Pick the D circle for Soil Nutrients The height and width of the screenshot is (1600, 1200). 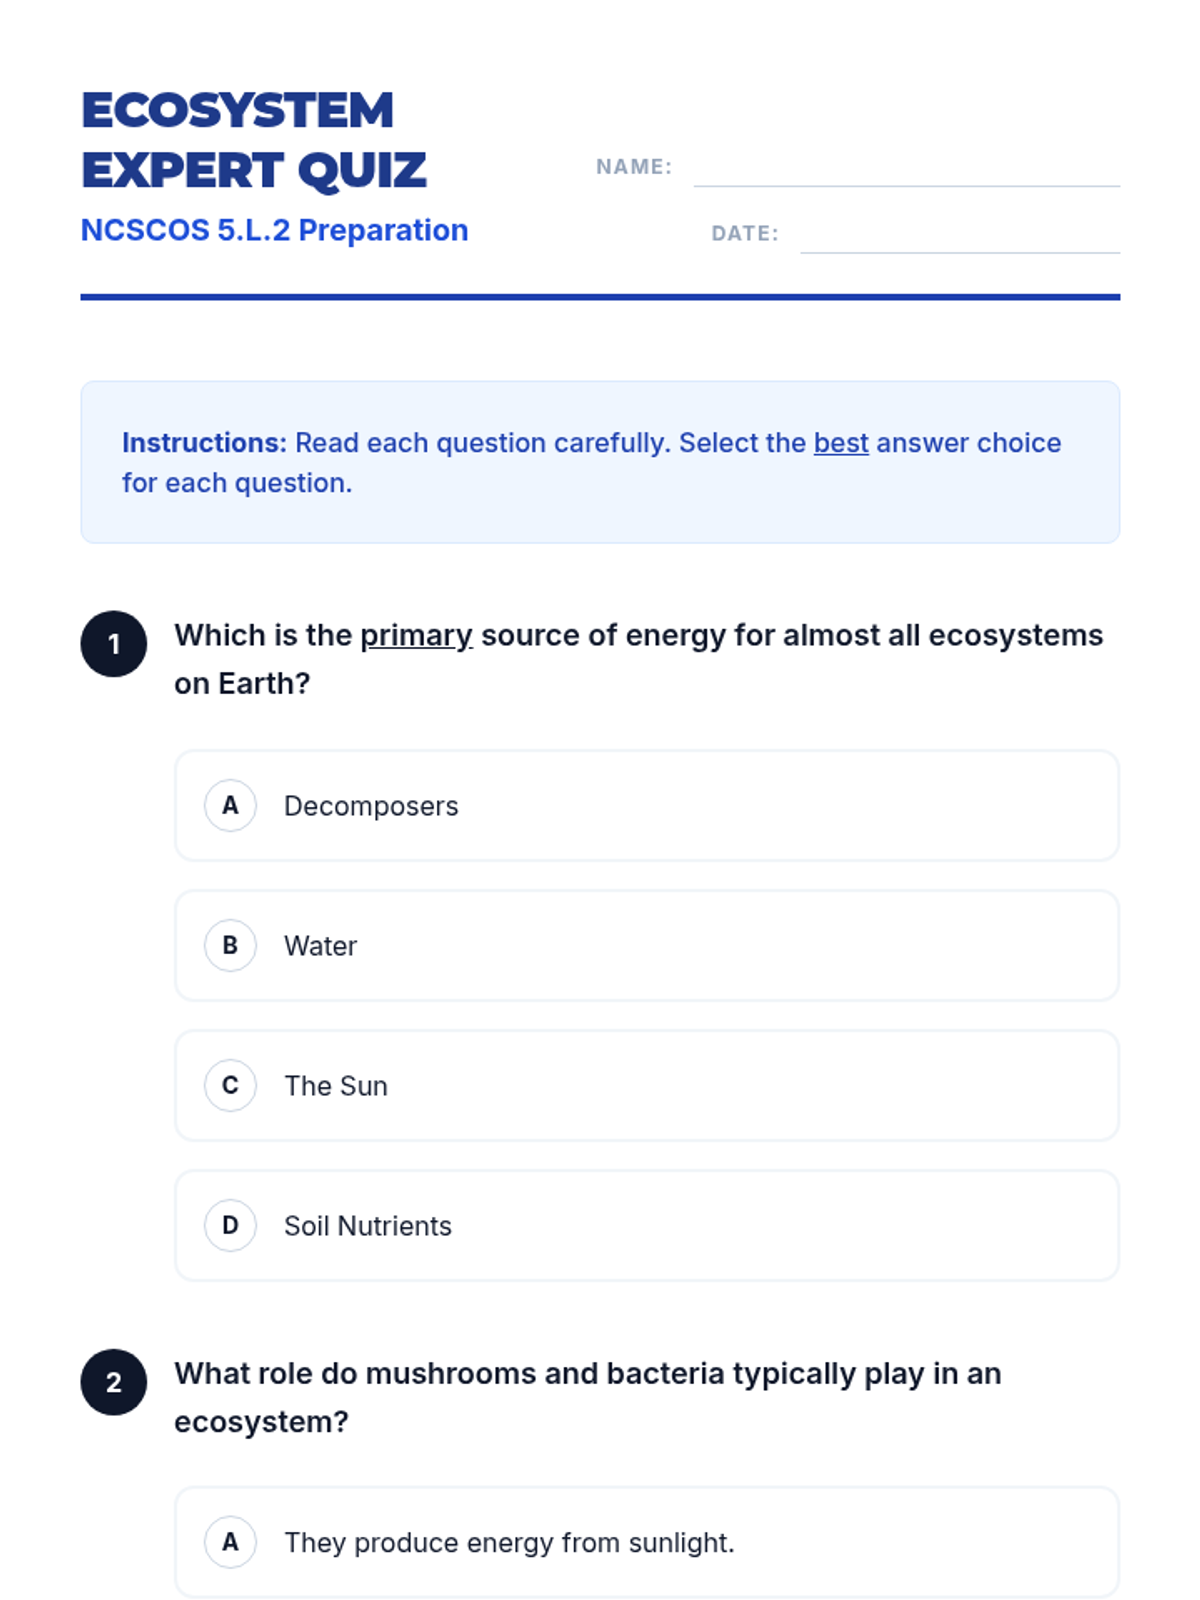230,1225
